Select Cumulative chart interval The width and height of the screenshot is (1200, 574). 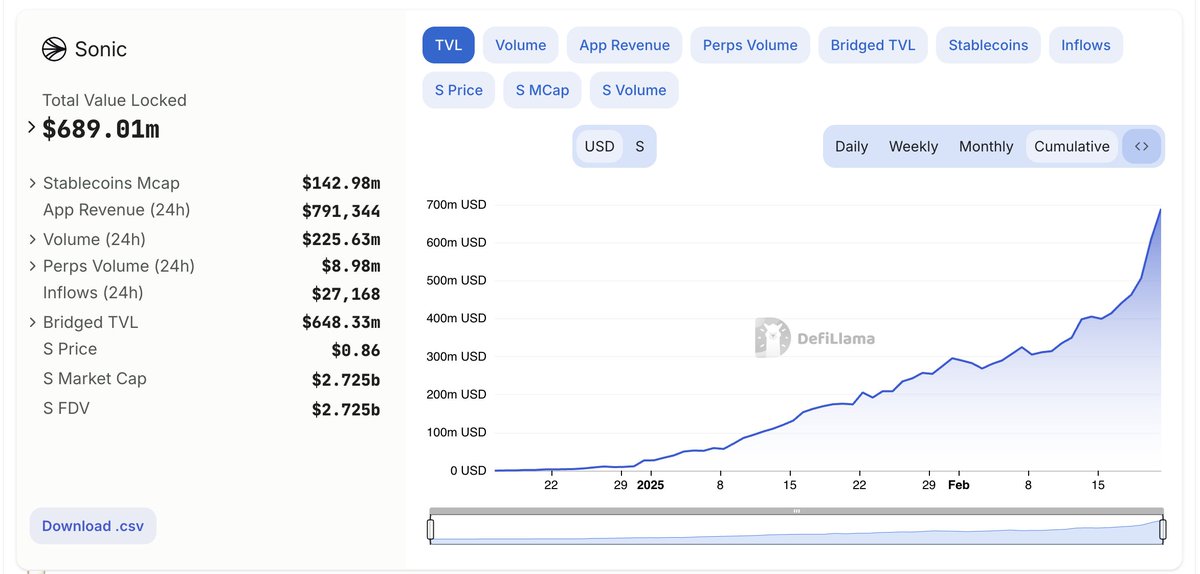point(1072,146)
